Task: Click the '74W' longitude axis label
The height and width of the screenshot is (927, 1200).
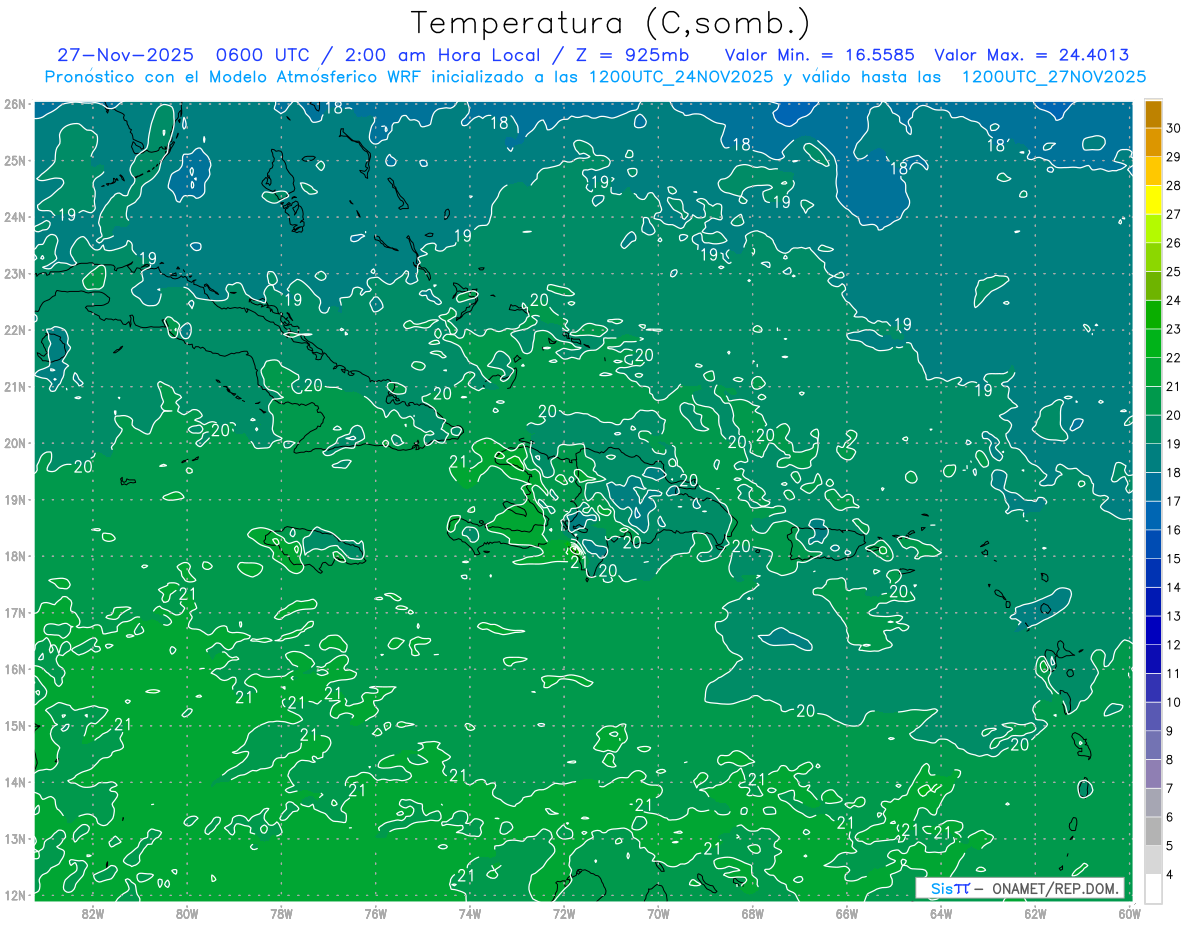Action: coord(469,913)
